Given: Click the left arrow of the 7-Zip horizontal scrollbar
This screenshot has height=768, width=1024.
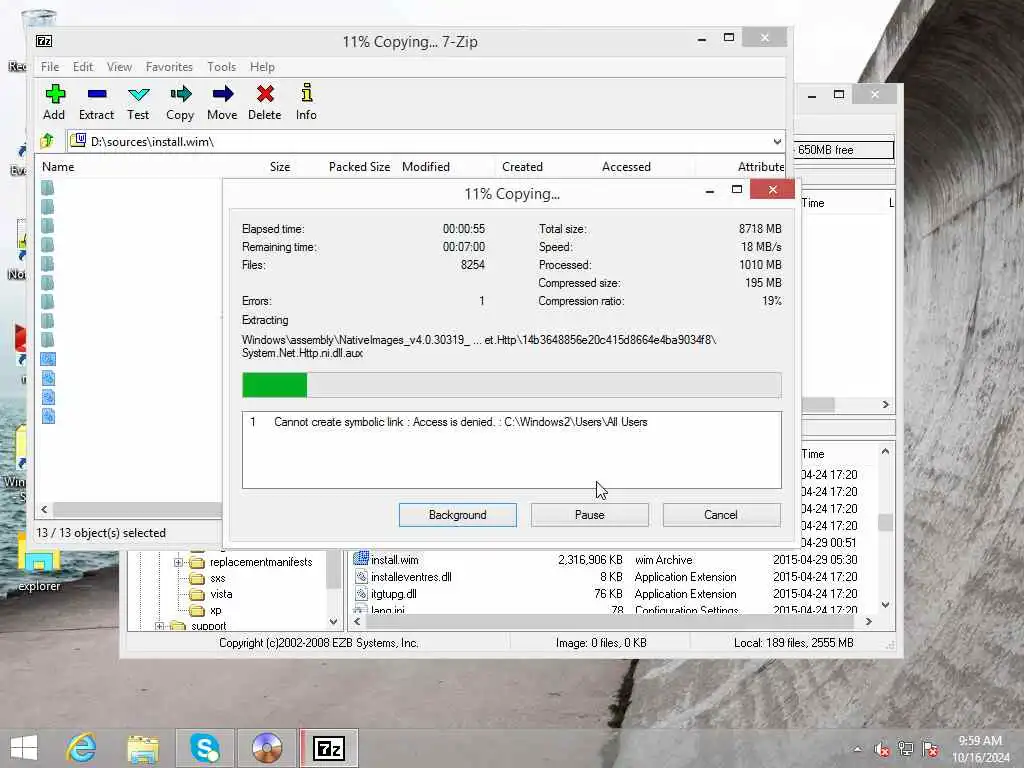Looking at the screenshot, I should pos(44,509).
